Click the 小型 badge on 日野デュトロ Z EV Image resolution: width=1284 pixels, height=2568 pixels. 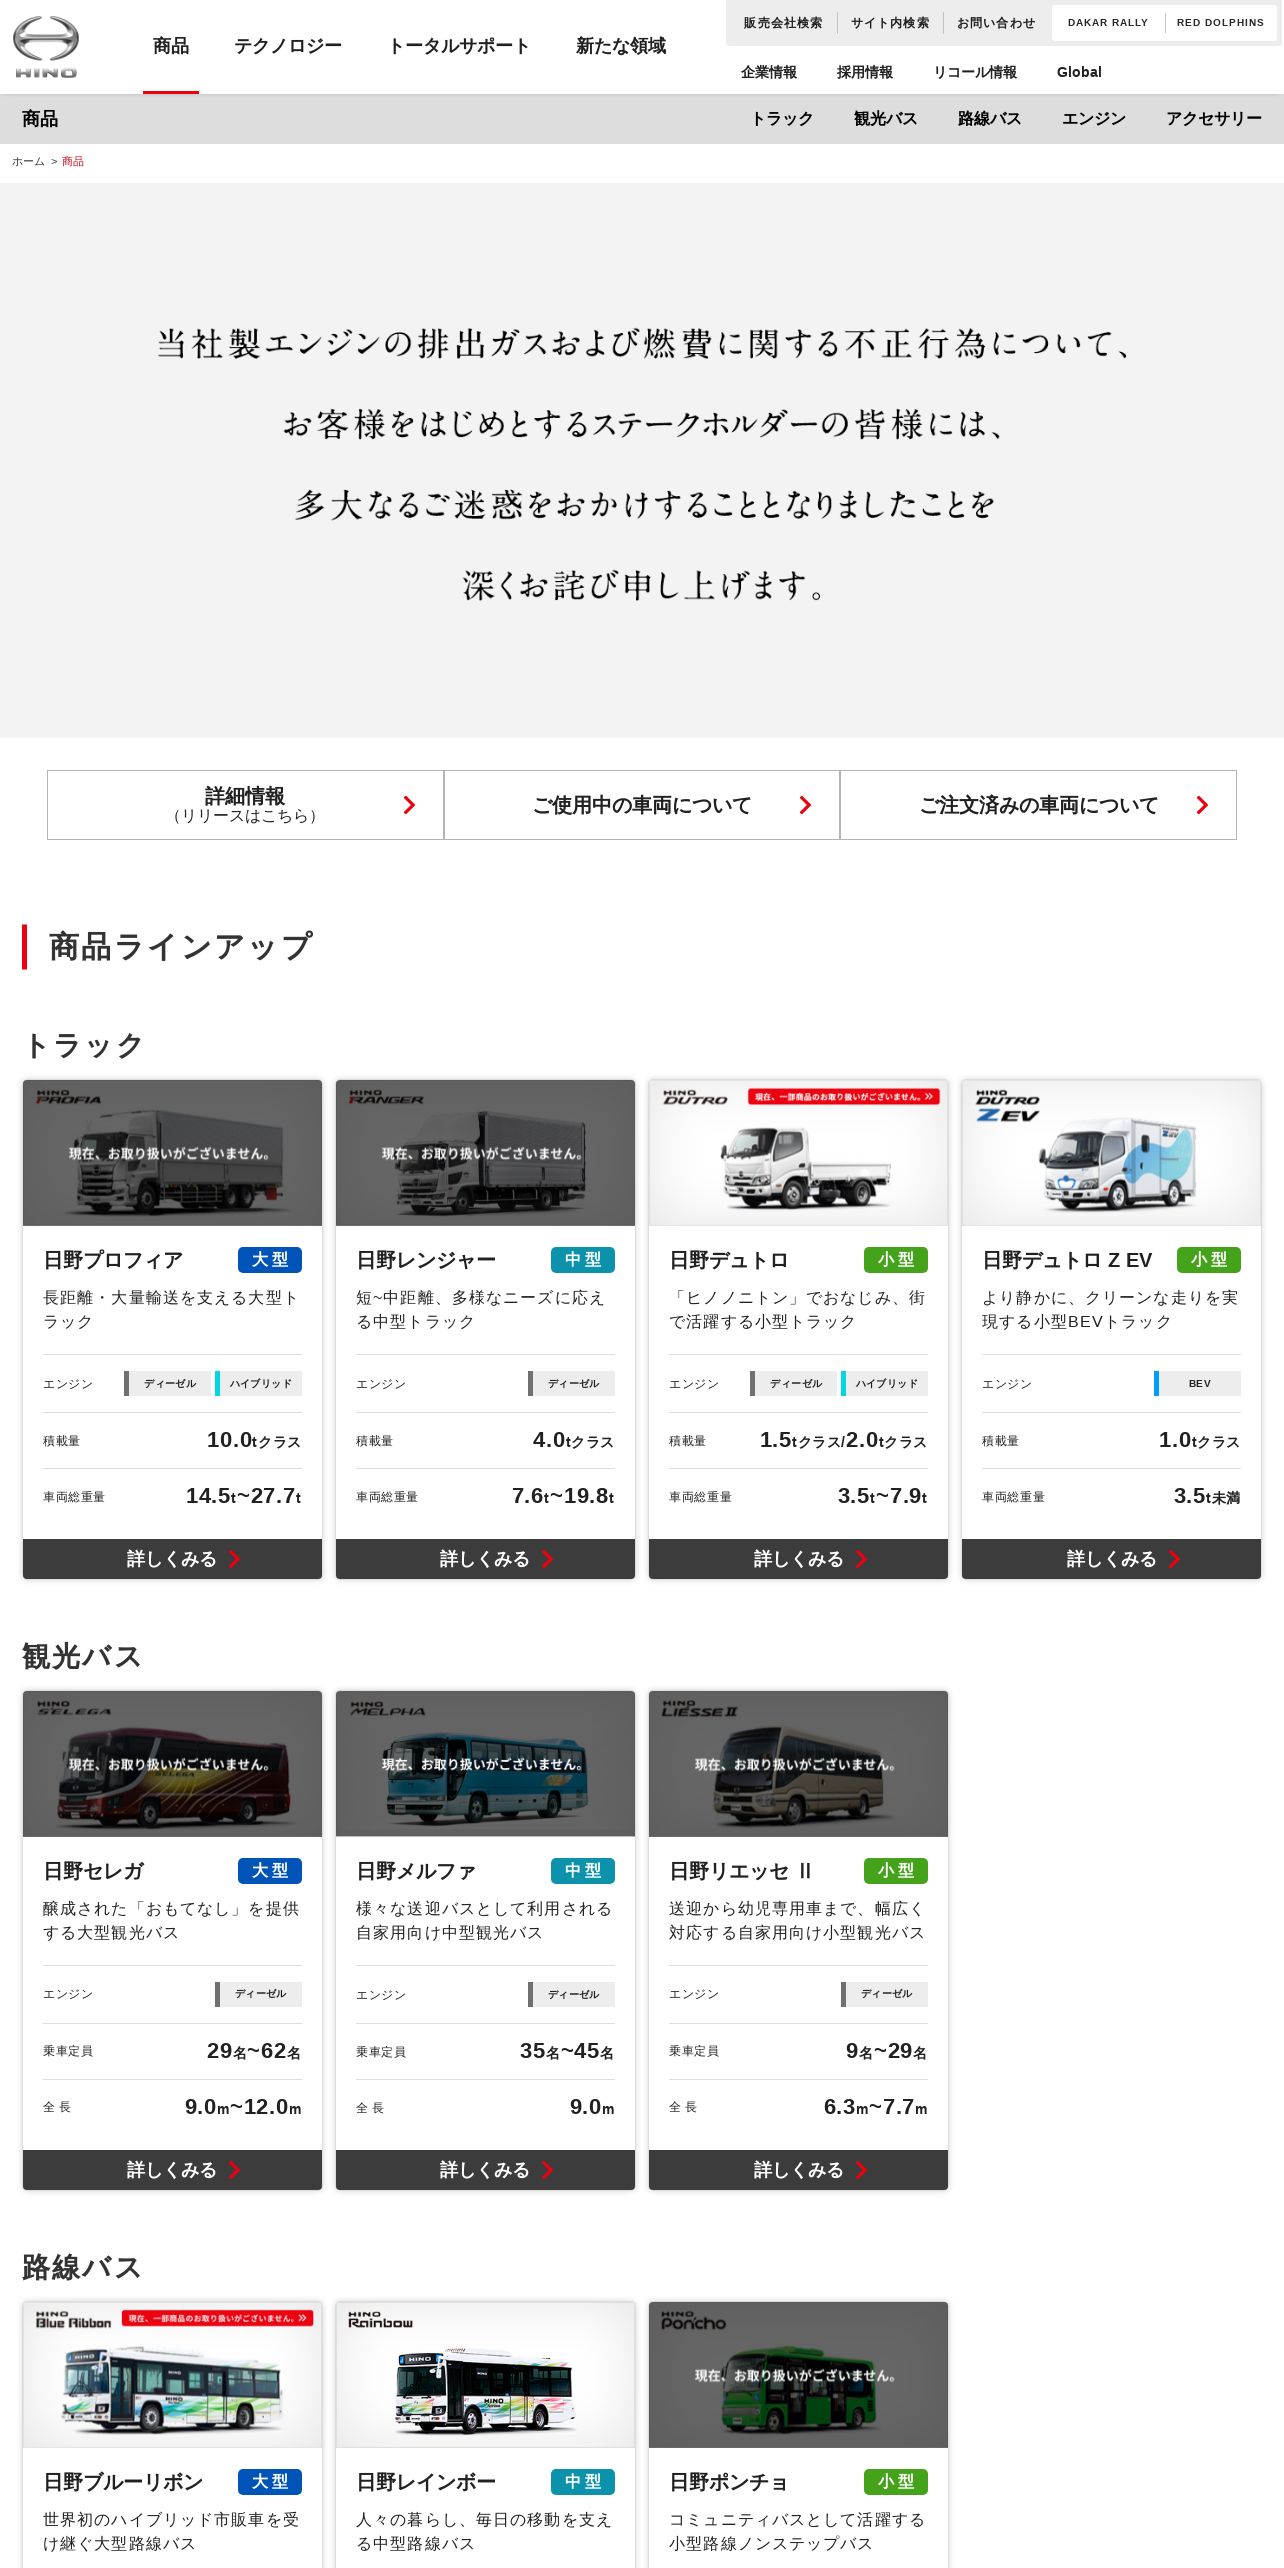(x=1209, y=1260)
